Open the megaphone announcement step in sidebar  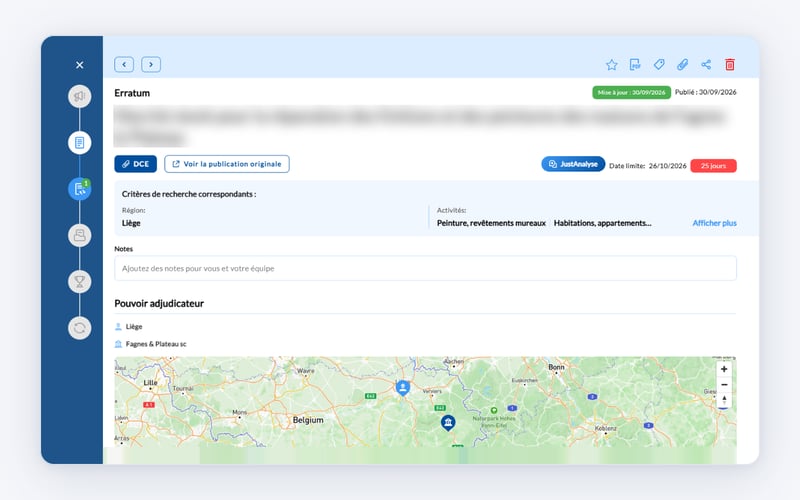[80, 96]
